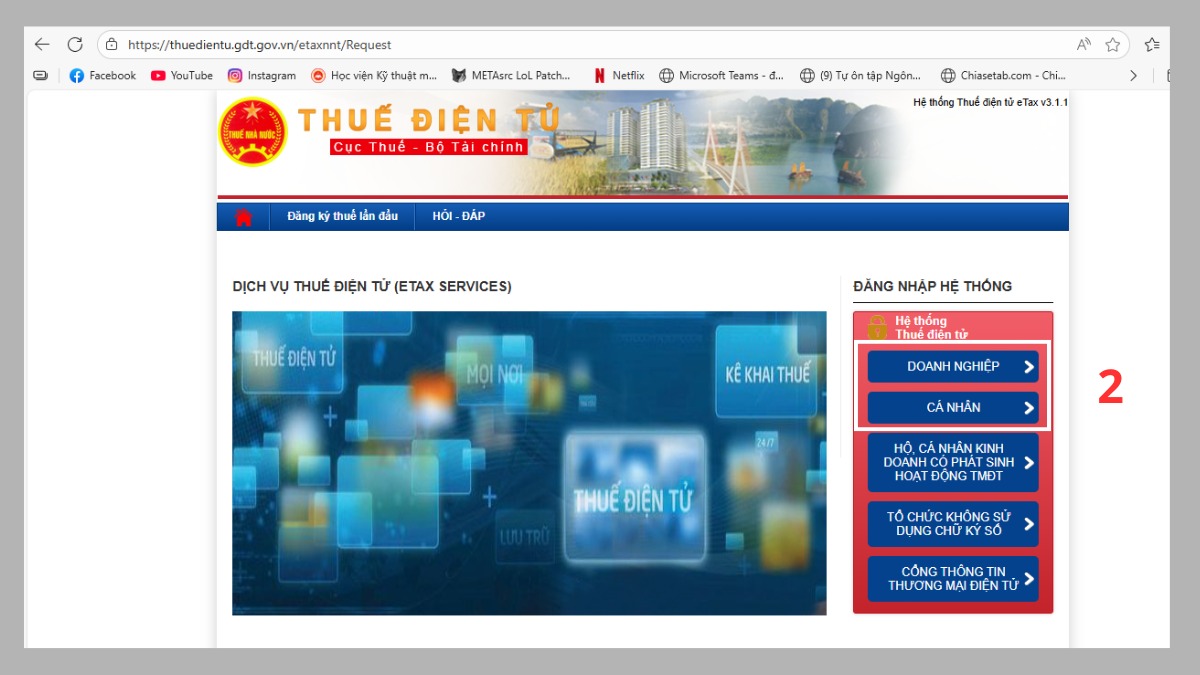Open the HỎI - ĐÁP menu
This screenshot has height=675, width=1200.
tap(459, 216)
